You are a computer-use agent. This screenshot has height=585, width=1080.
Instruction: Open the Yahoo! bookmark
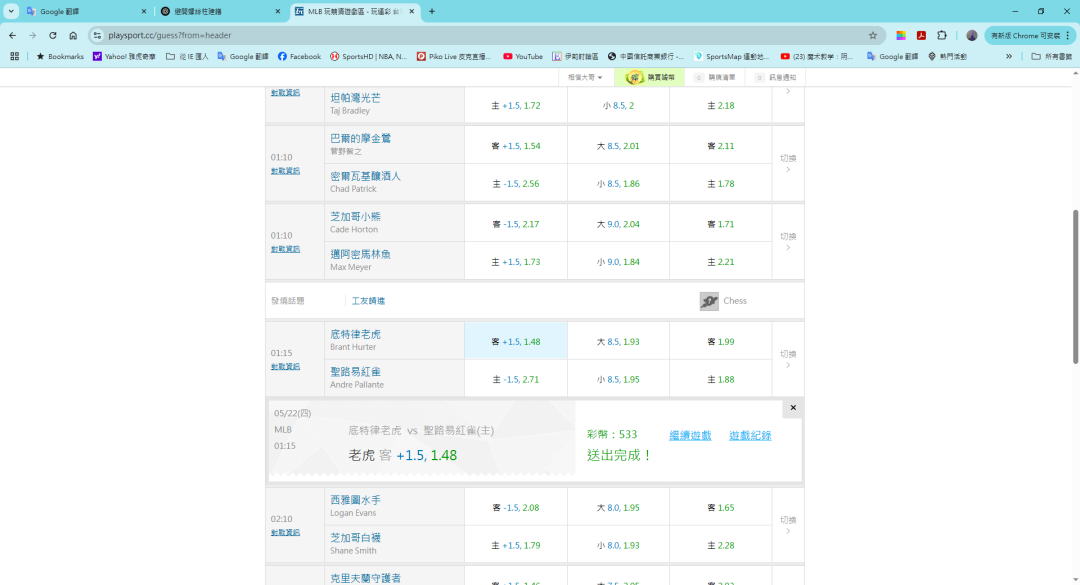(x=124, y=57)
